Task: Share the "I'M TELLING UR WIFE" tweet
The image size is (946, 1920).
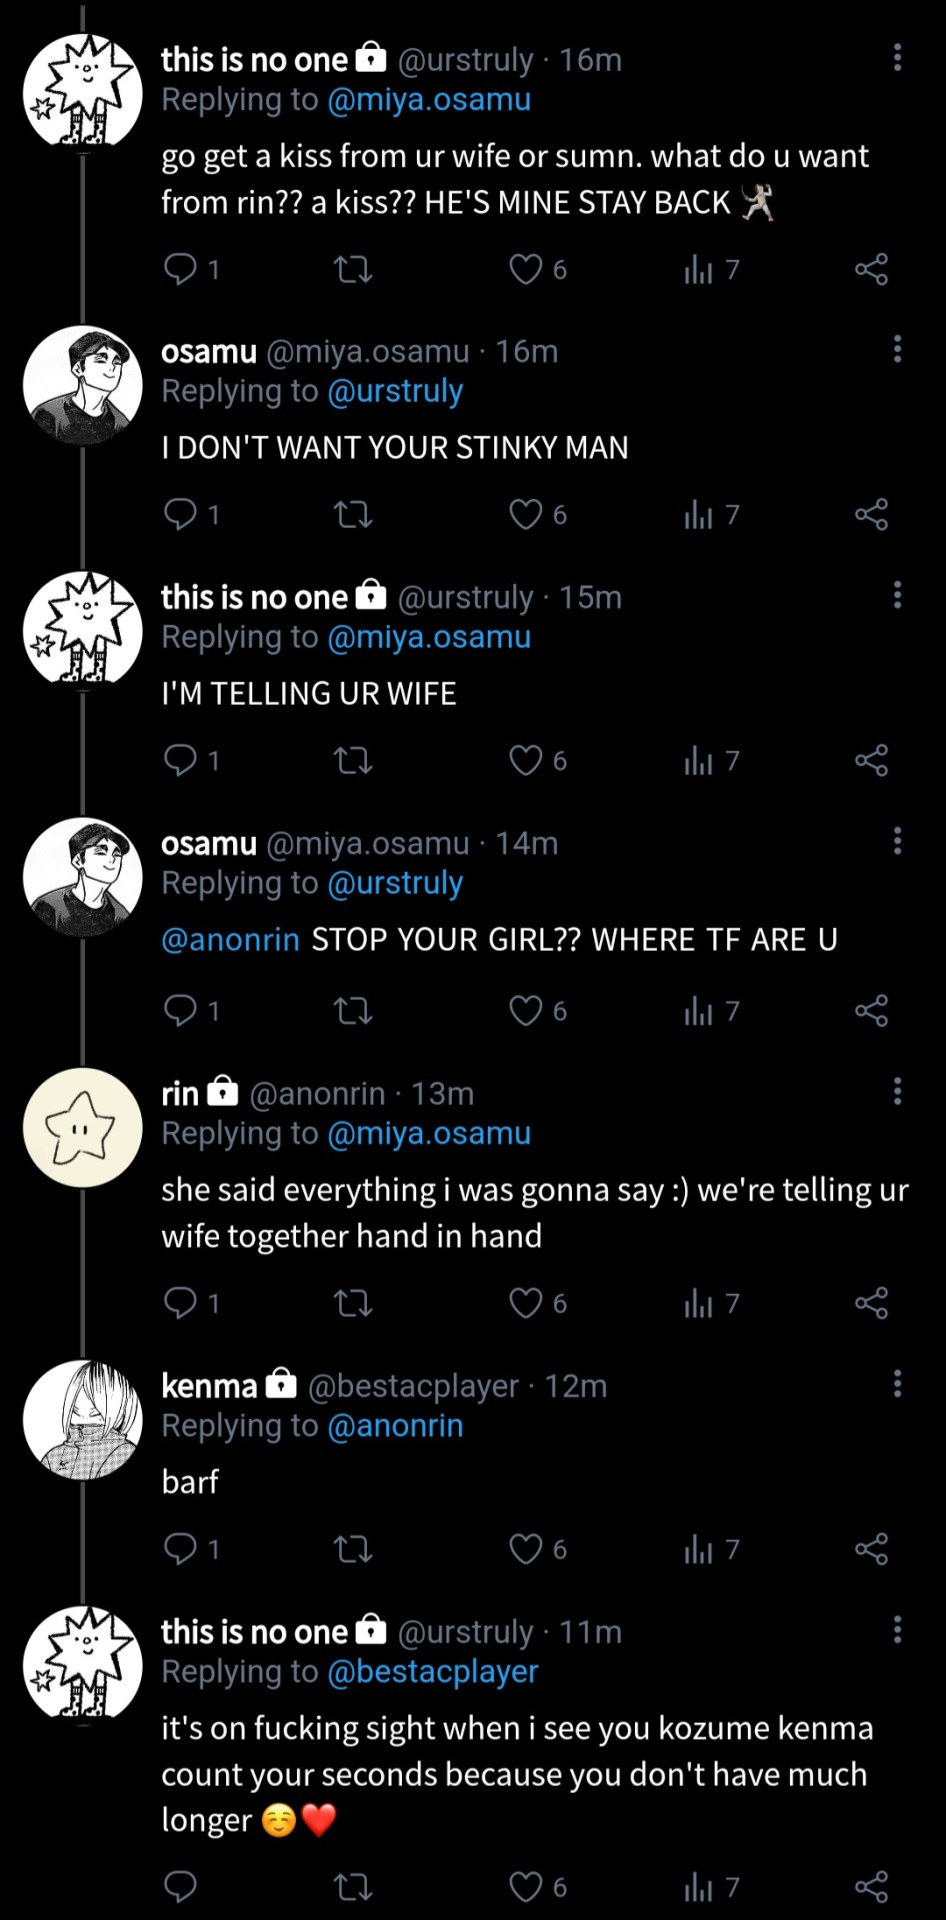Action: (871, 761)
